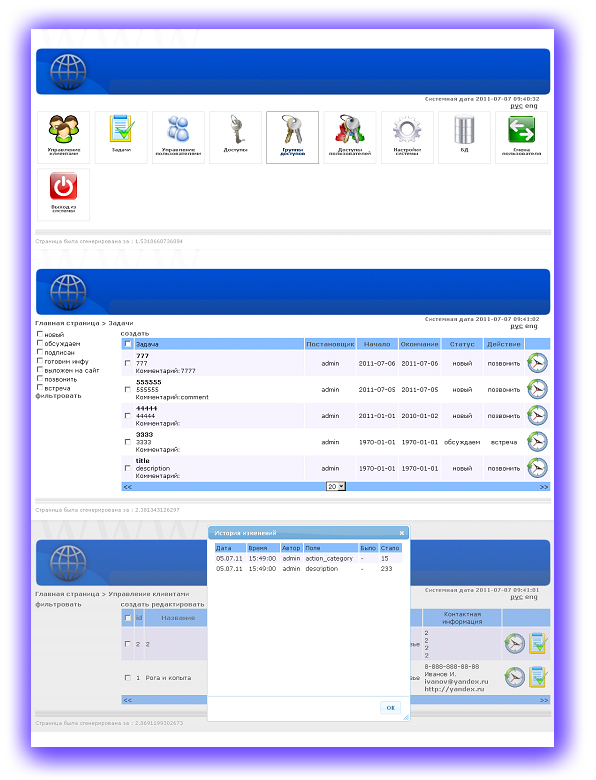Go to next page in tasks table
The width and height of the screenshot is (596, 780).
point(544,487)
